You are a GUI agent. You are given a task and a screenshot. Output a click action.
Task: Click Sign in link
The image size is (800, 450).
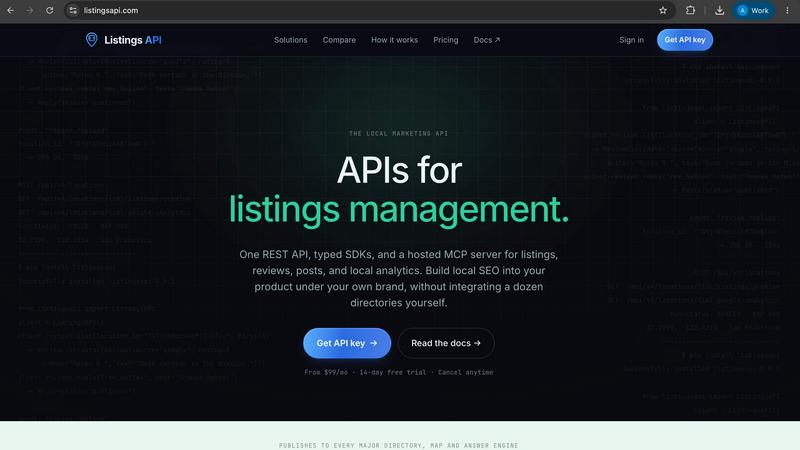pyautogui.click(x=631, y=40)
